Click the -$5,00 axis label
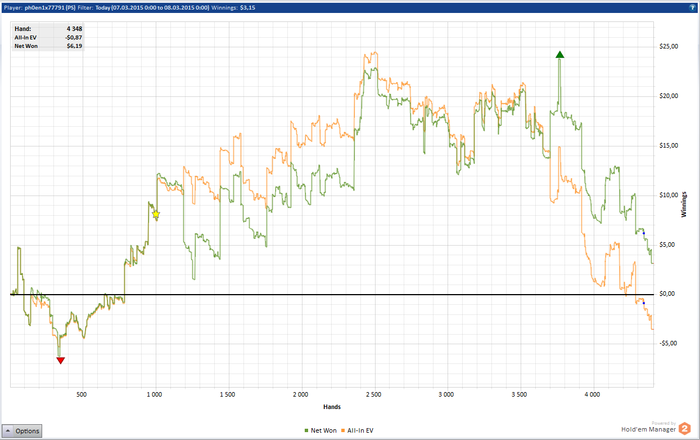The height and width of the screenshot is (440, 700). pyautogui.click(x=668, y=343)
